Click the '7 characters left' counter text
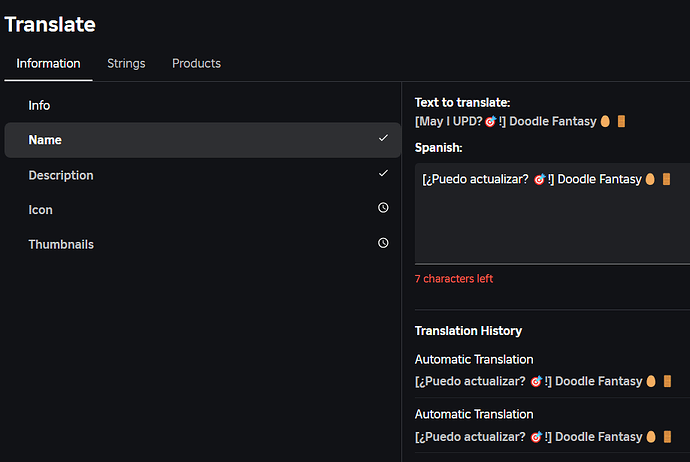Image resolution: width=690 pixels, height=462 pixels. [454, 279]
